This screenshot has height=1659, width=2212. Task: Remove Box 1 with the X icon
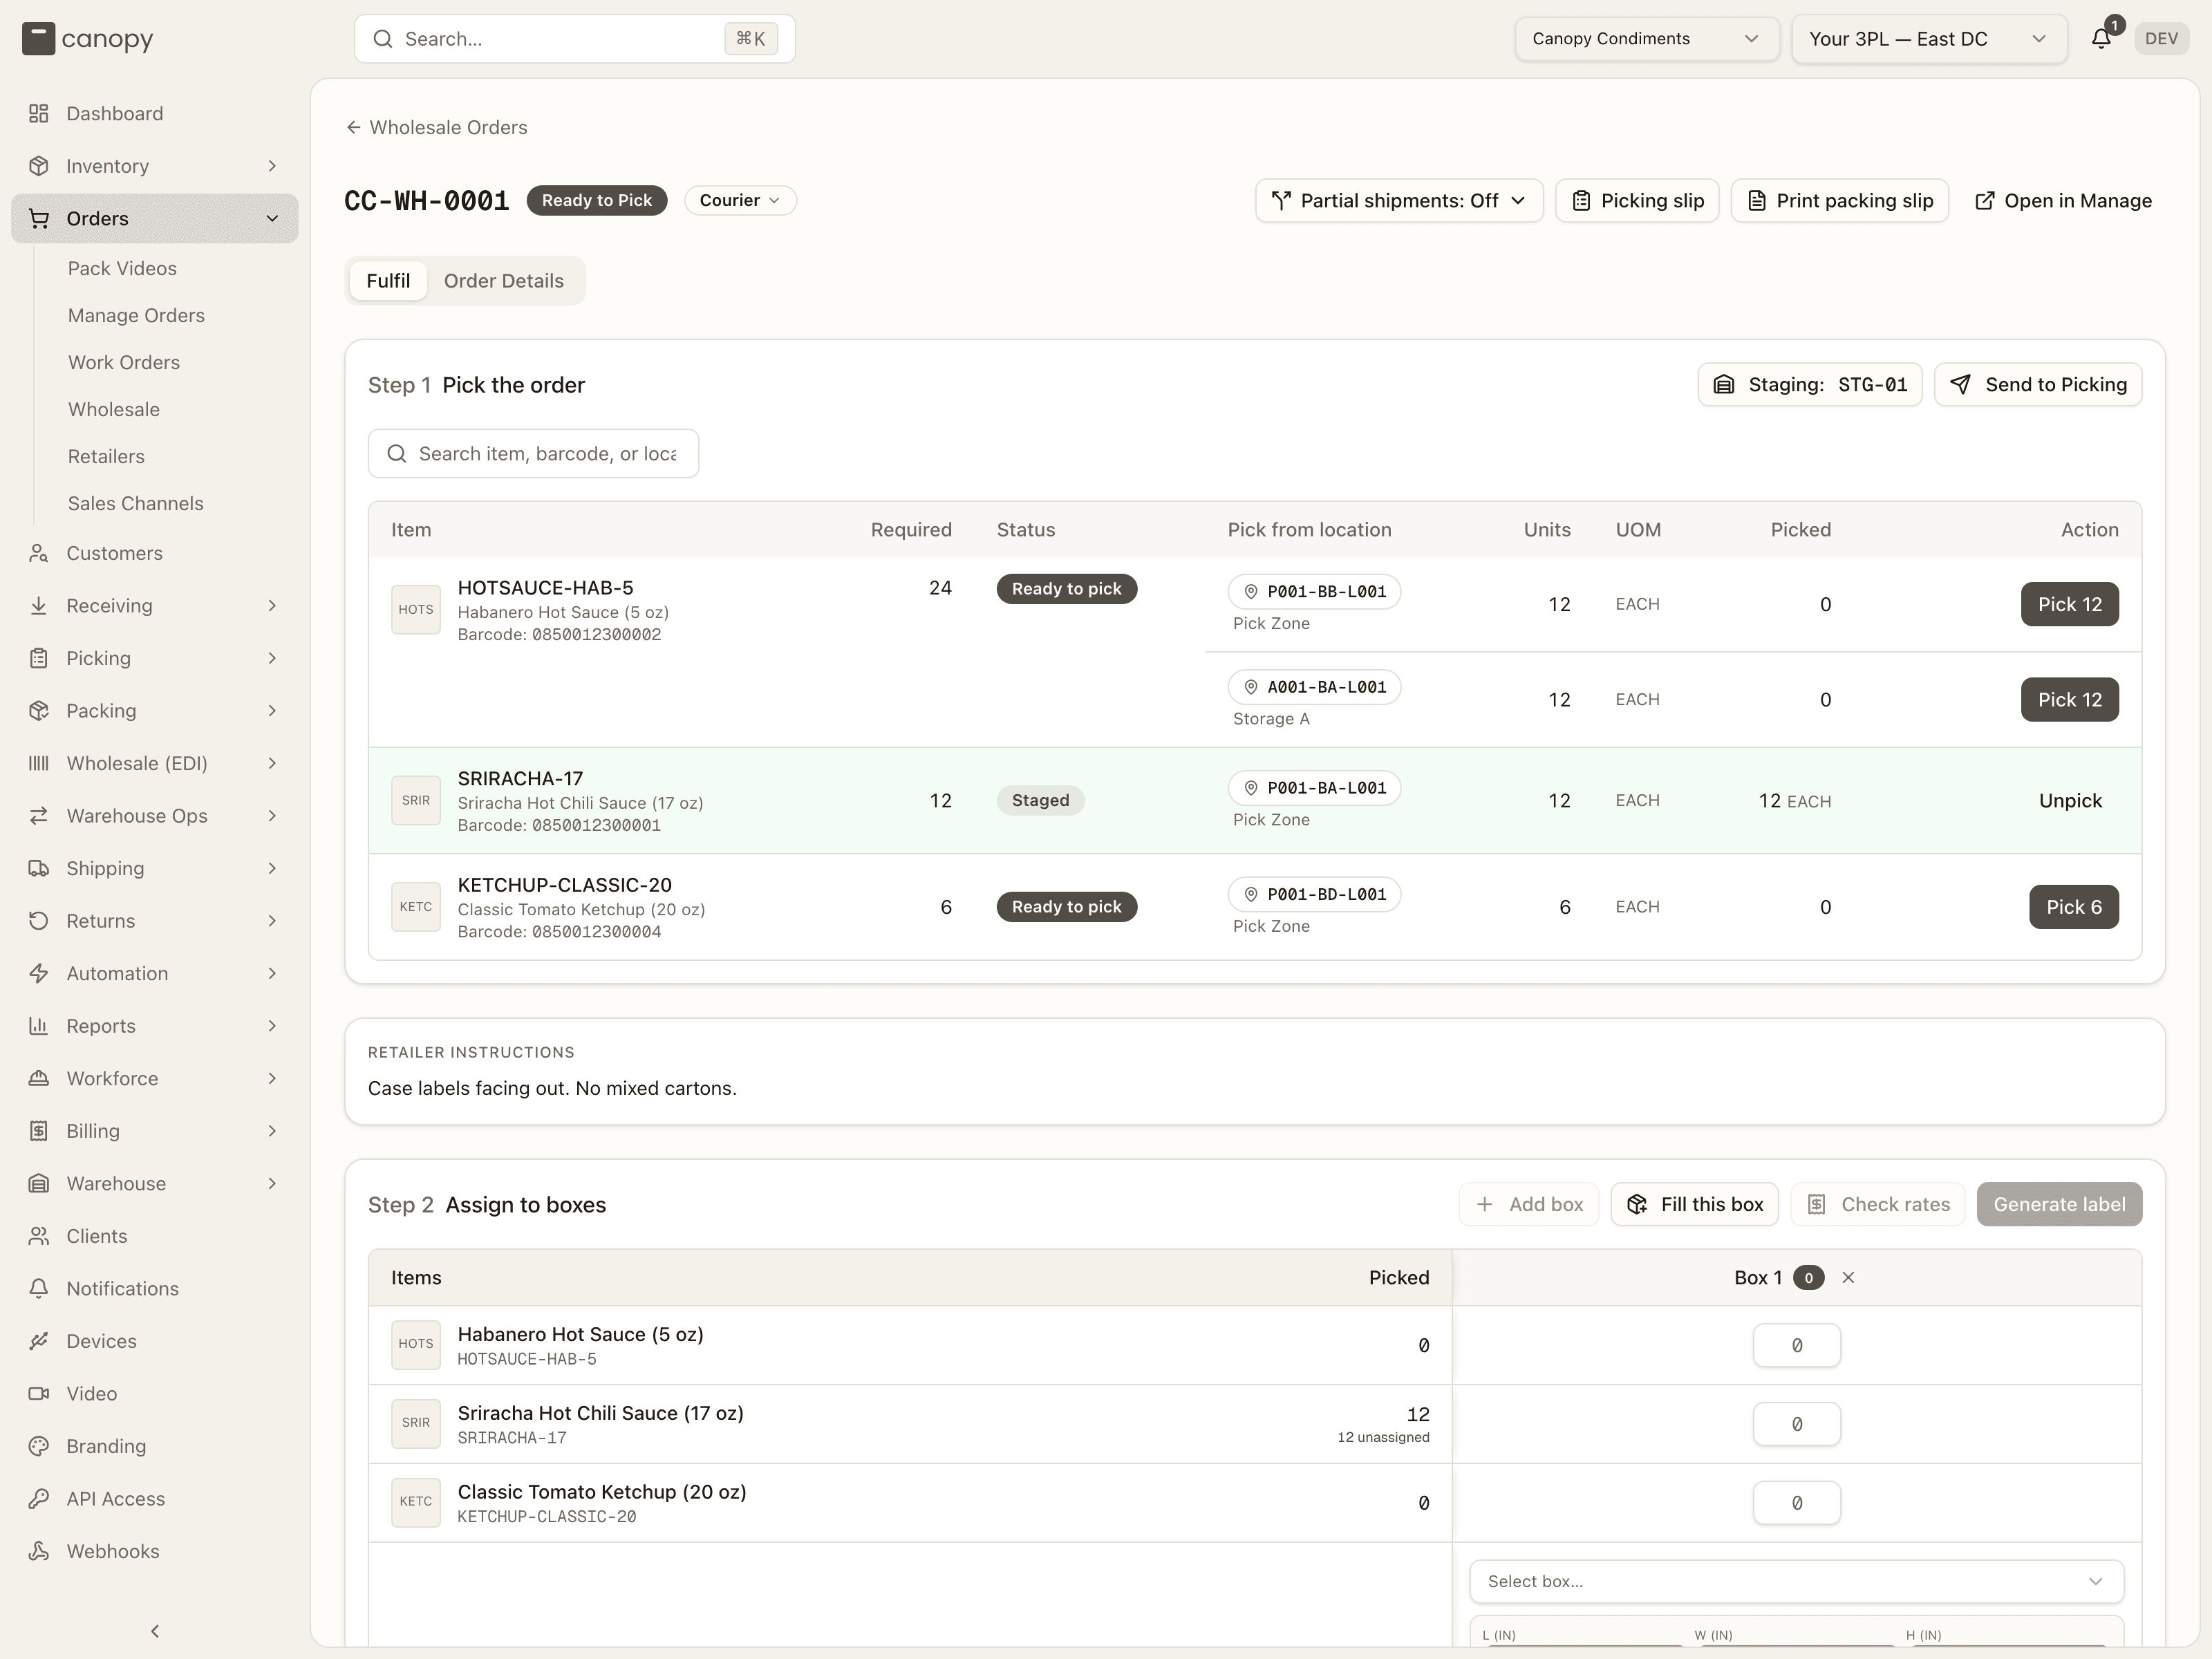(1848, 1277)
